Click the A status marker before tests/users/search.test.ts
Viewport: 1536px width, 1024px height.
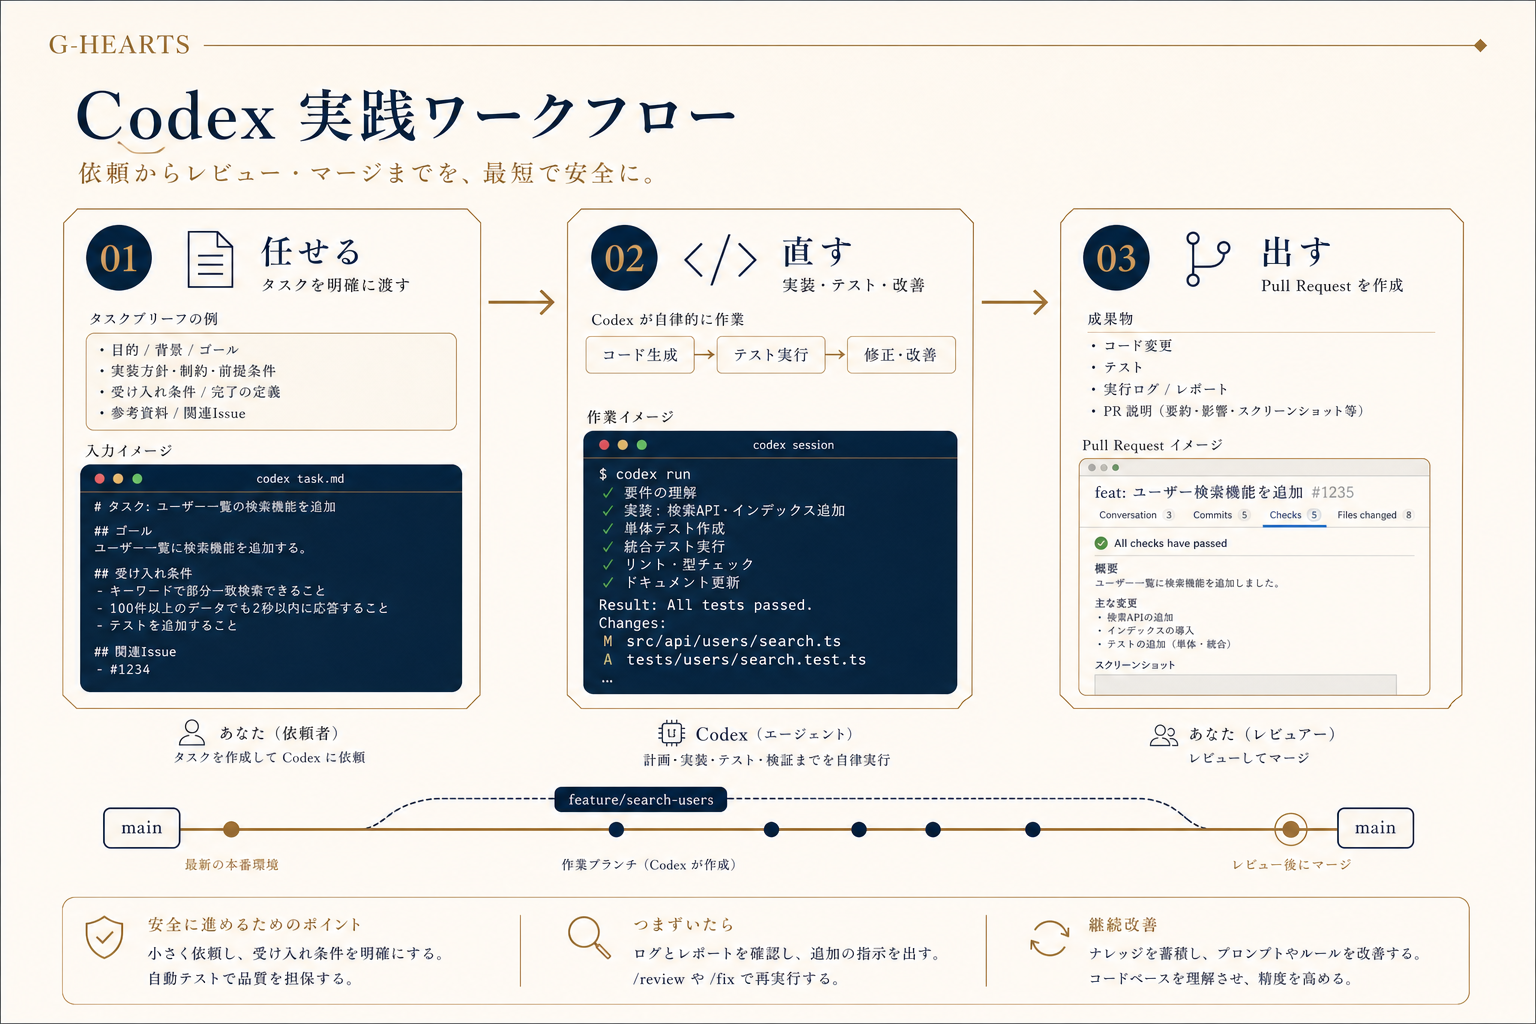pyautogui.click(x=607, y=659)
